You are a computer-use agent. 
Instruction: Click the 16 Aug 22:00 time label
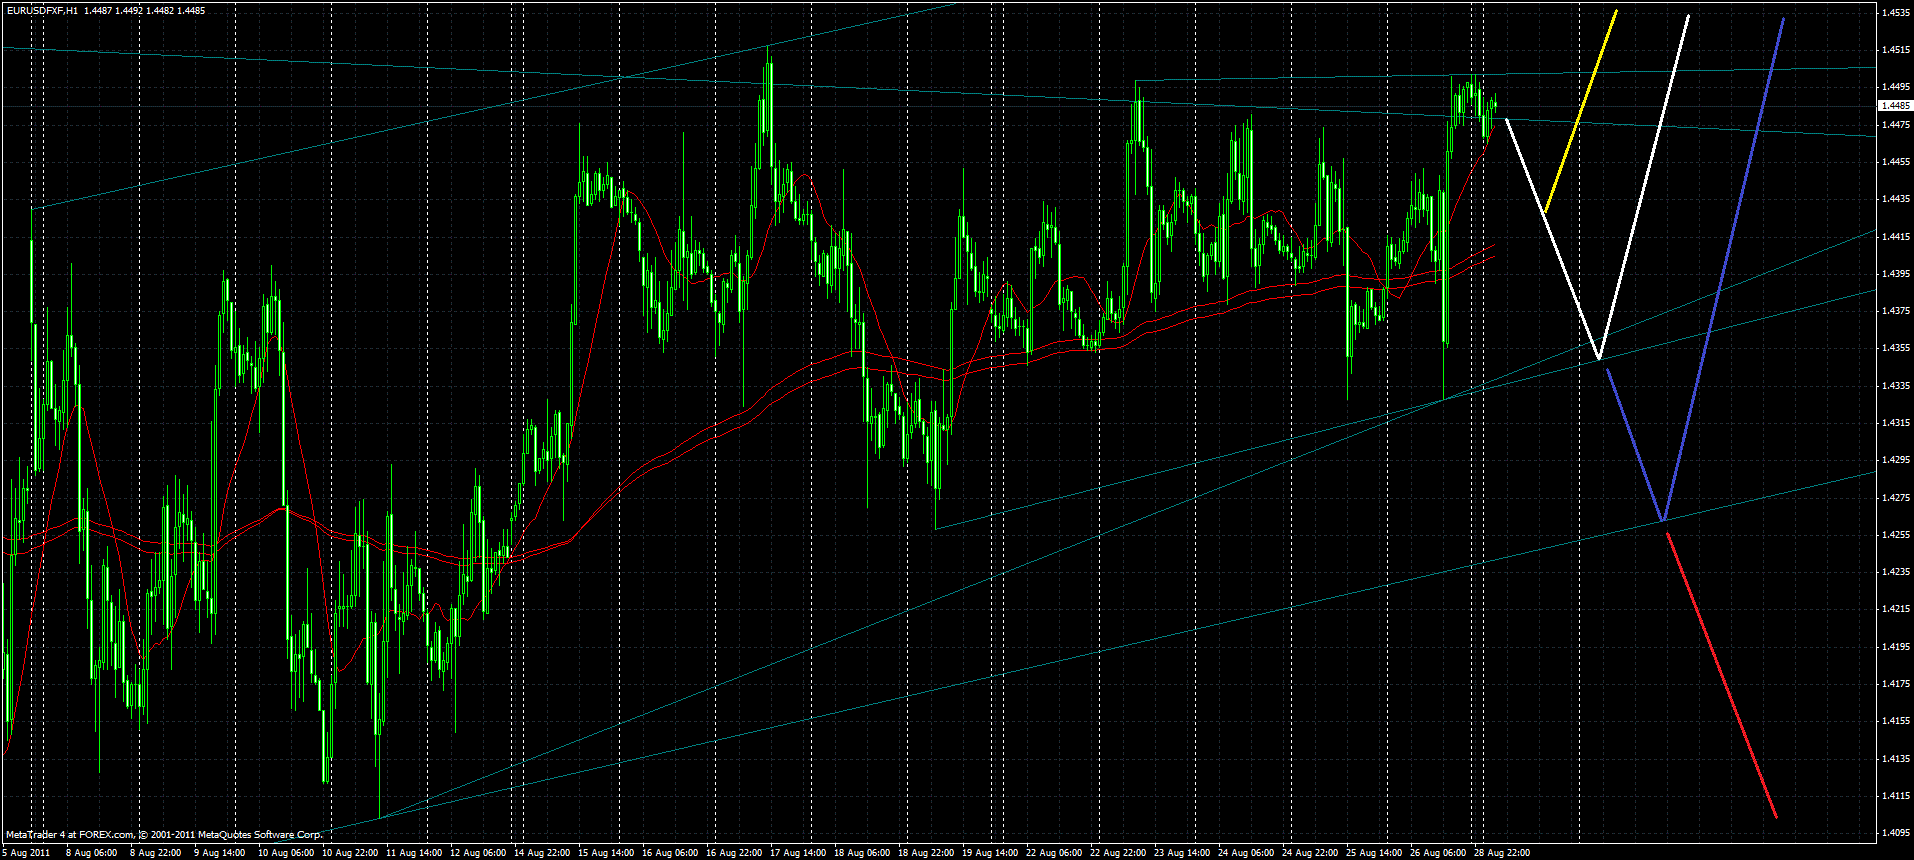734,853
